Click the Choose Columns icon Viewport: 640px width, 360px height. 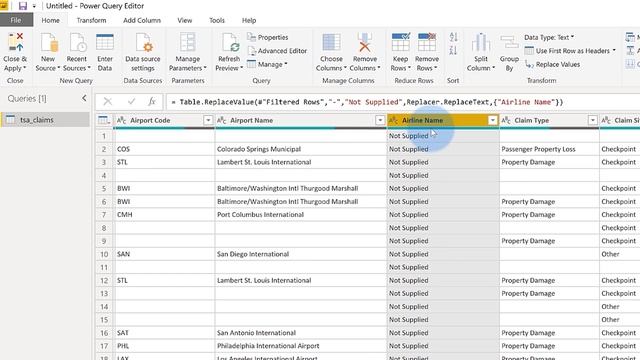(x=331, y=42)
